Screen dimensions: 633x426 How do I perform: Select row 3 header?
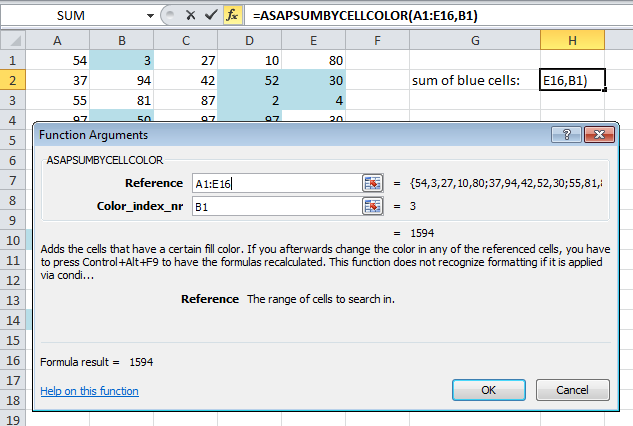point(13,100)
